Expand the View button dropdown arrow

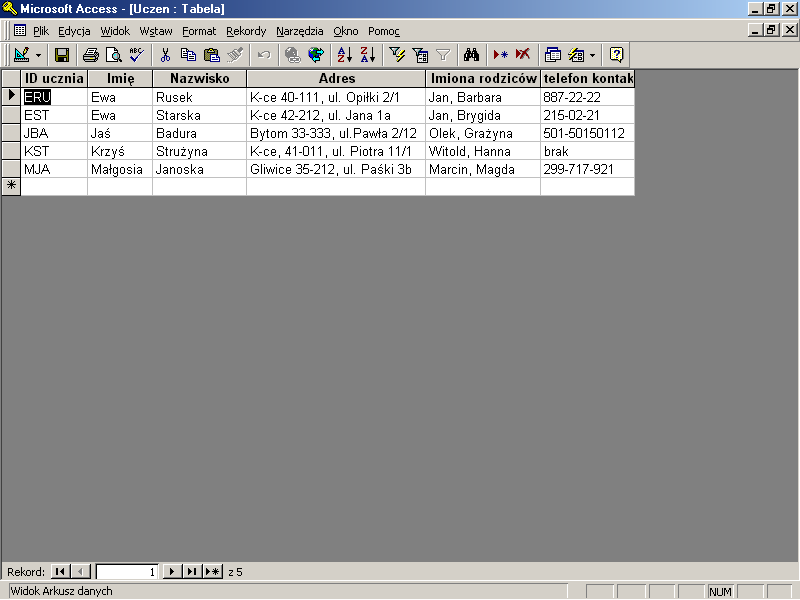(x=38, y=55)
